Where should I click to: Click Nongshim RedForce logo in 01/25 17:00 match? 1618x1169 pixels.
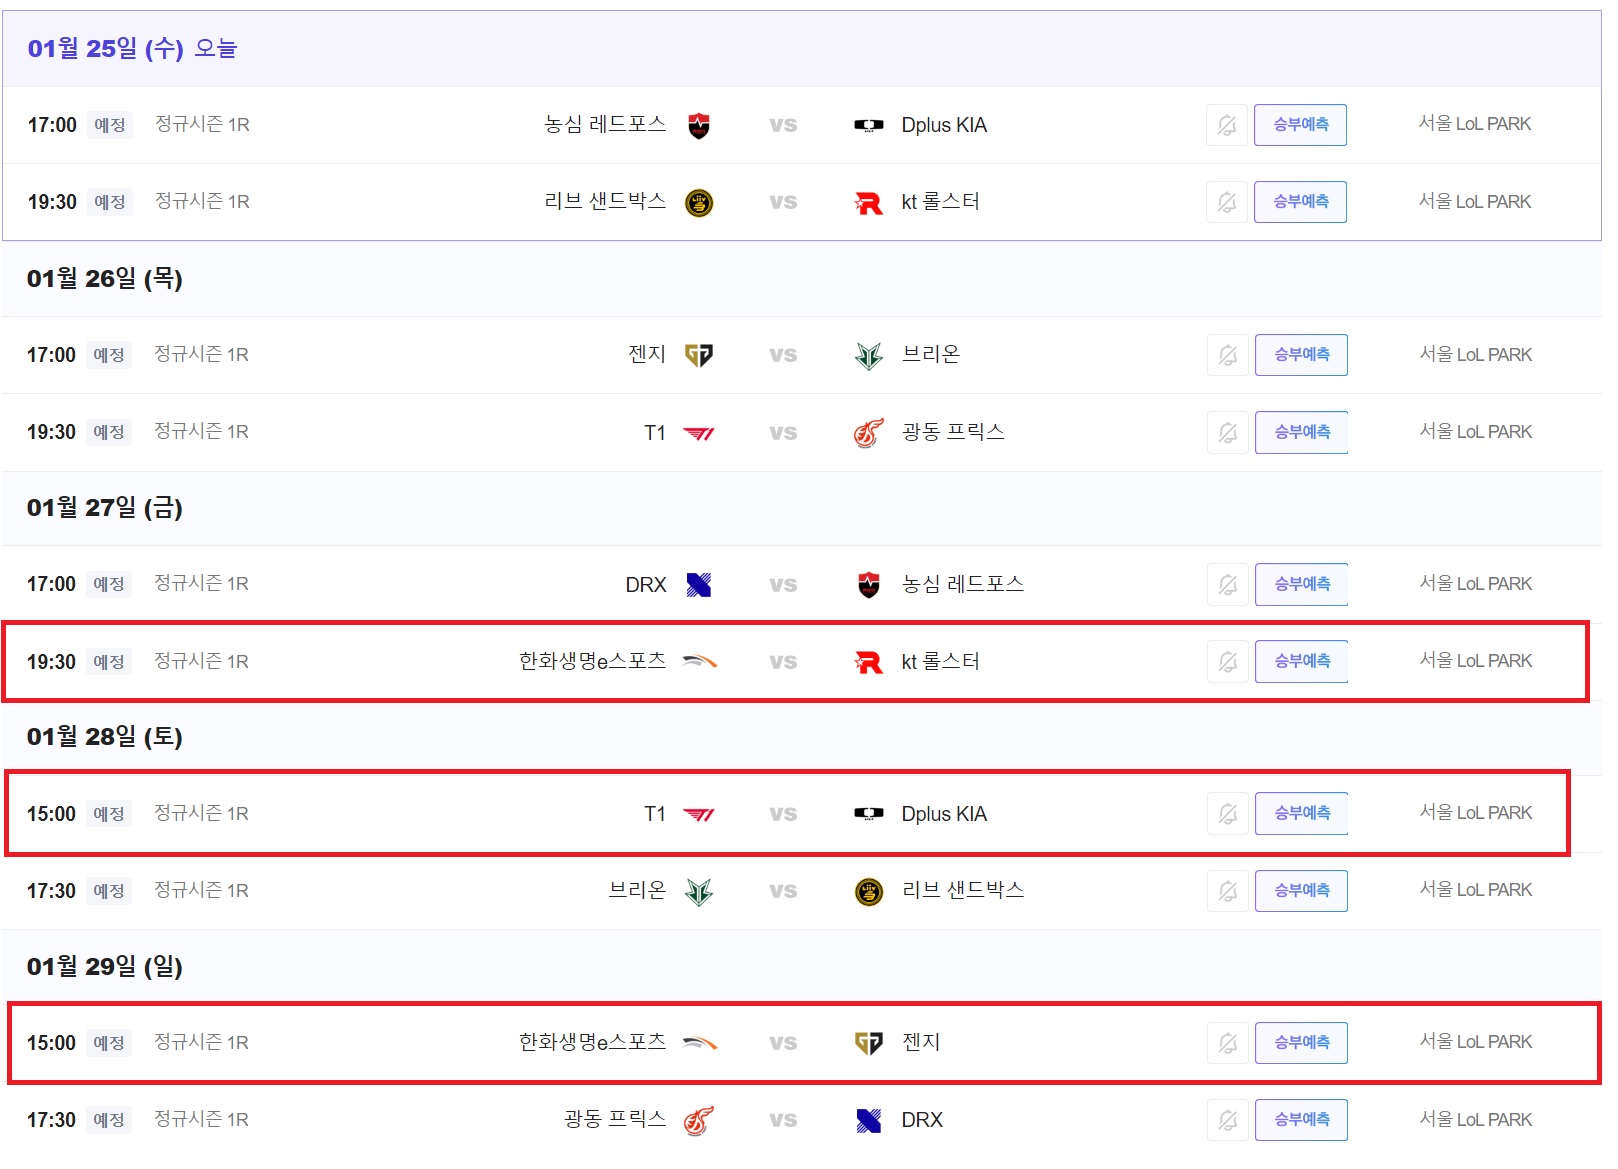pyautogui.click(x=699, y=125)
